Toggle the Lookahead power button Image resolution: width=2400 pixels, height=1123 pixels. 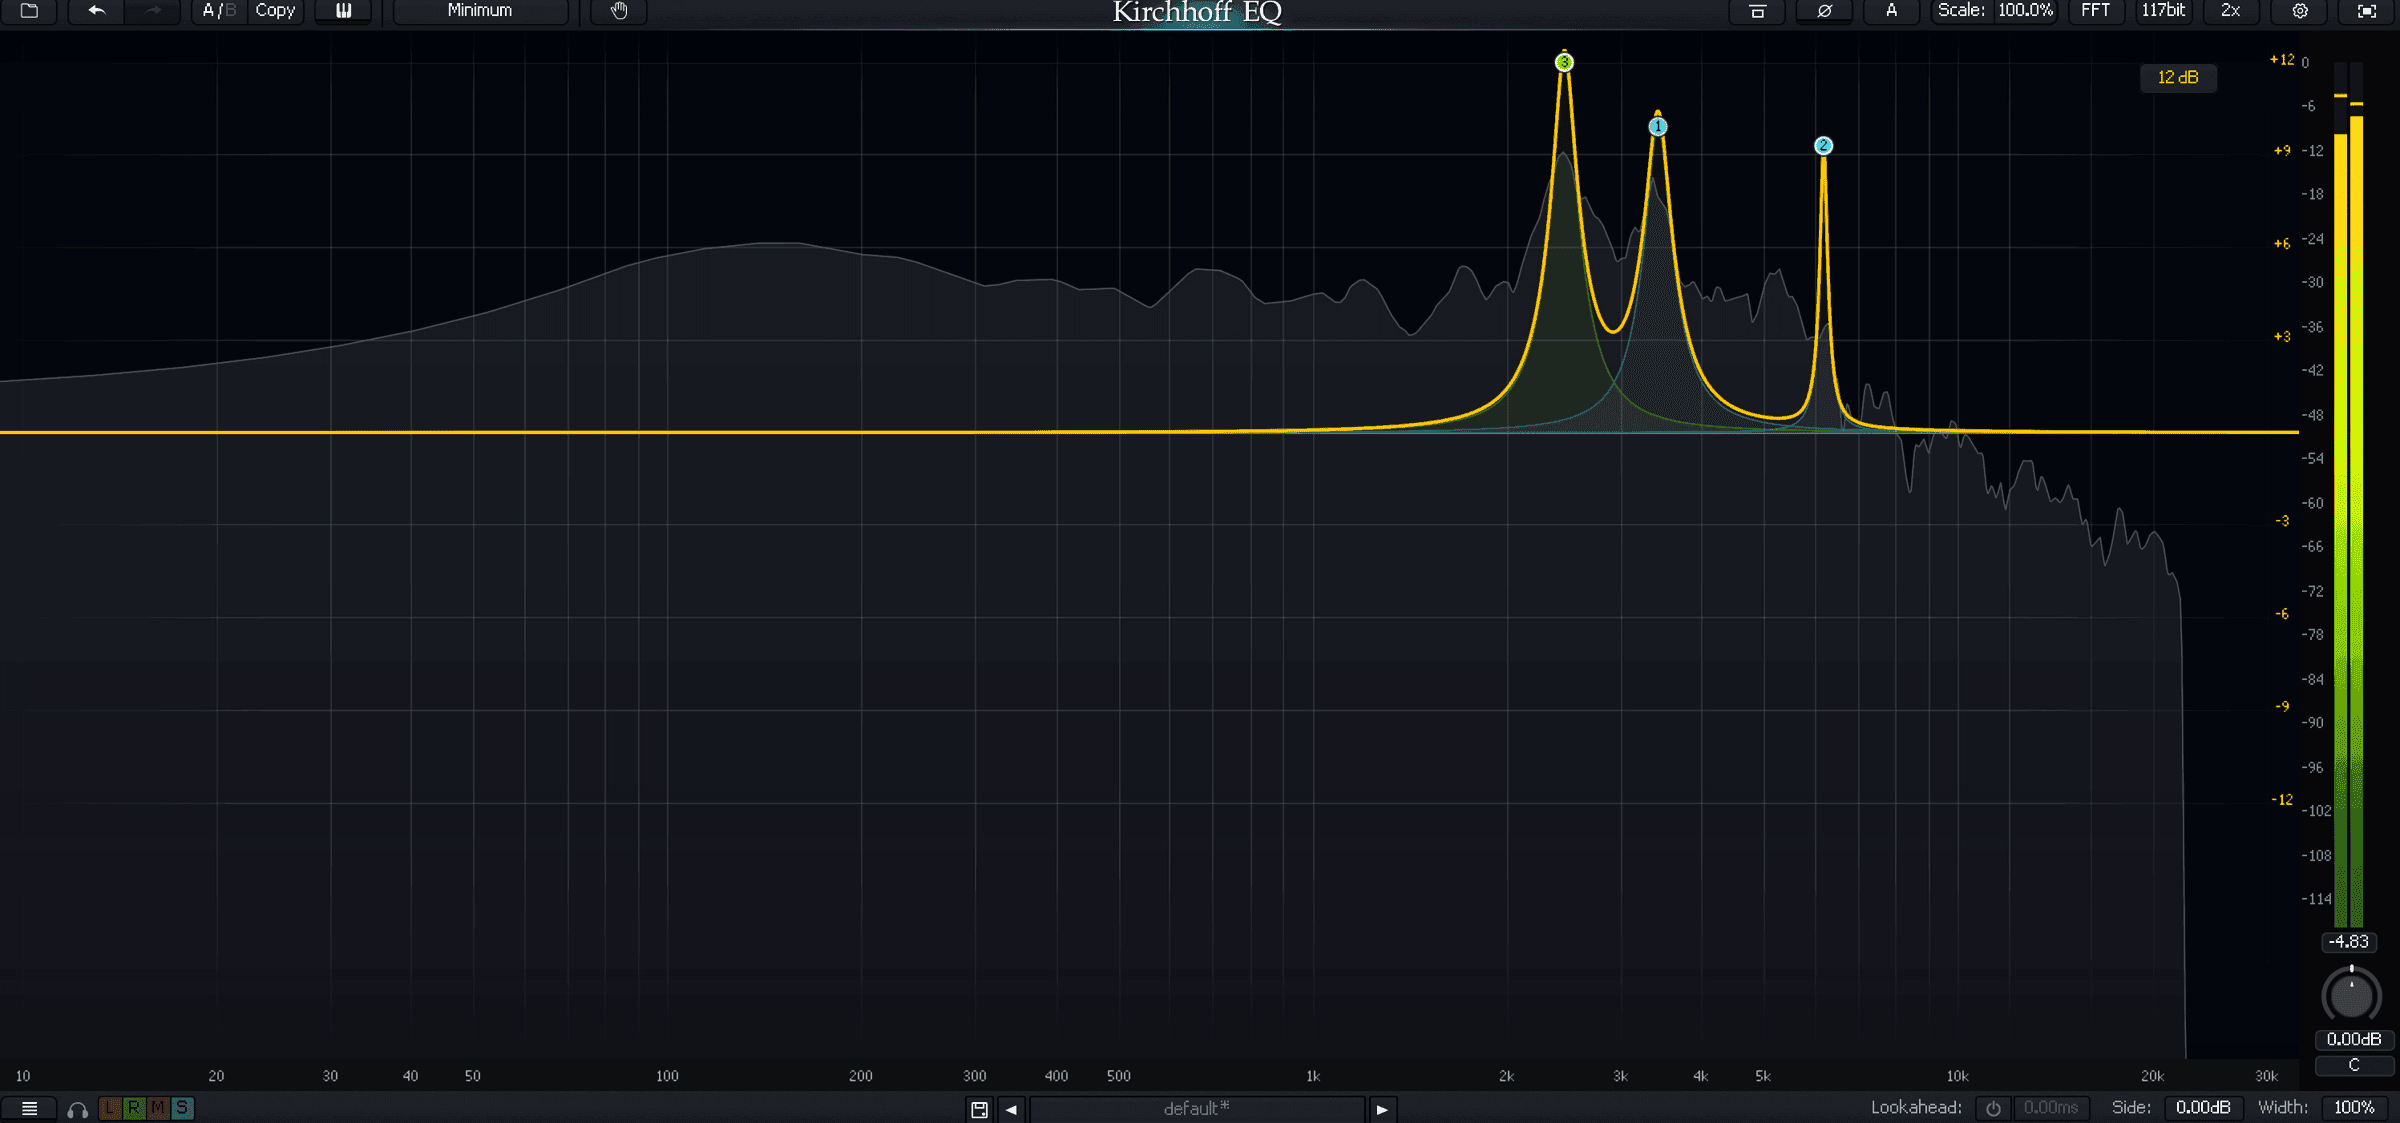coord(1993,1109)
